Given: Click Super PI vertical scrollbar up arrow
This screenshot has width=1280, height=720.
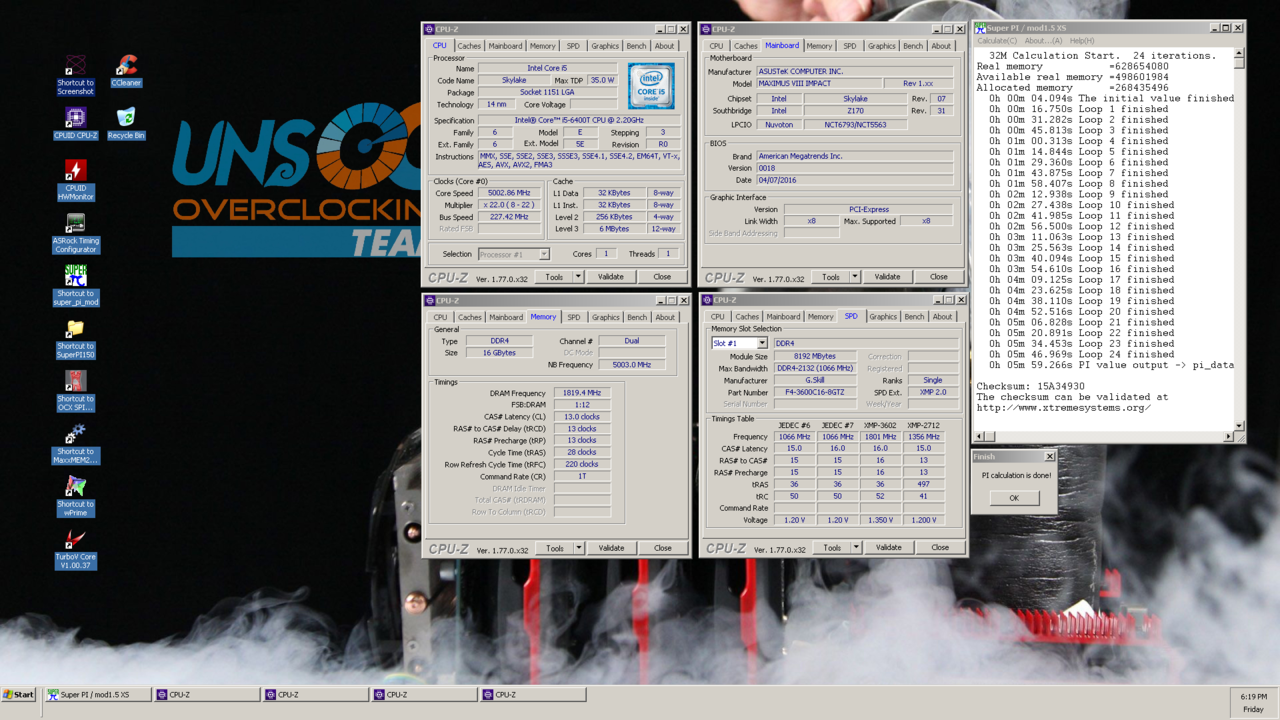Looking at the screenshot, I should point(1240,53).
